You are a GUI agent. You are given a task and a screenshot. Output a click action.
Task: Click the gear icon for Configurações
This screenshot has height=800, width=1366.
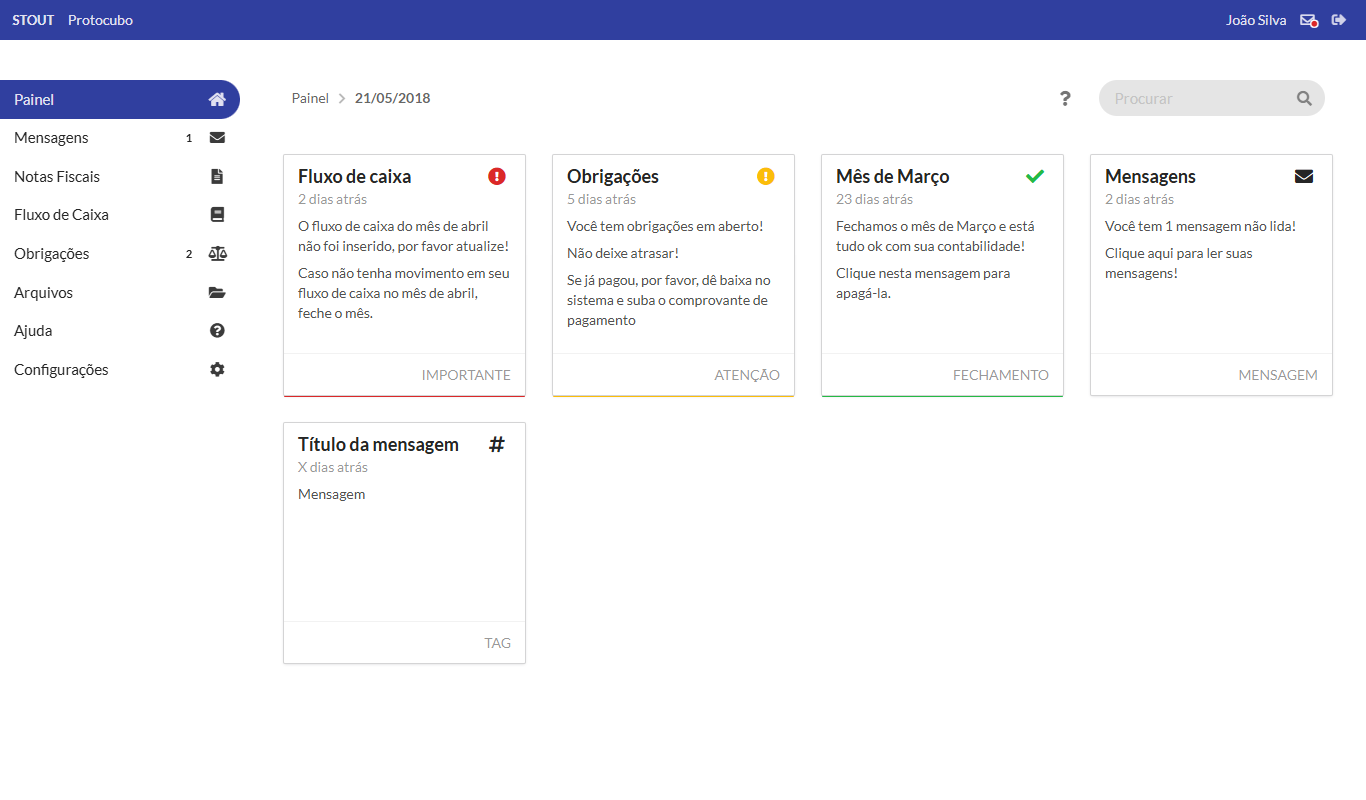(x=217, y=370)
